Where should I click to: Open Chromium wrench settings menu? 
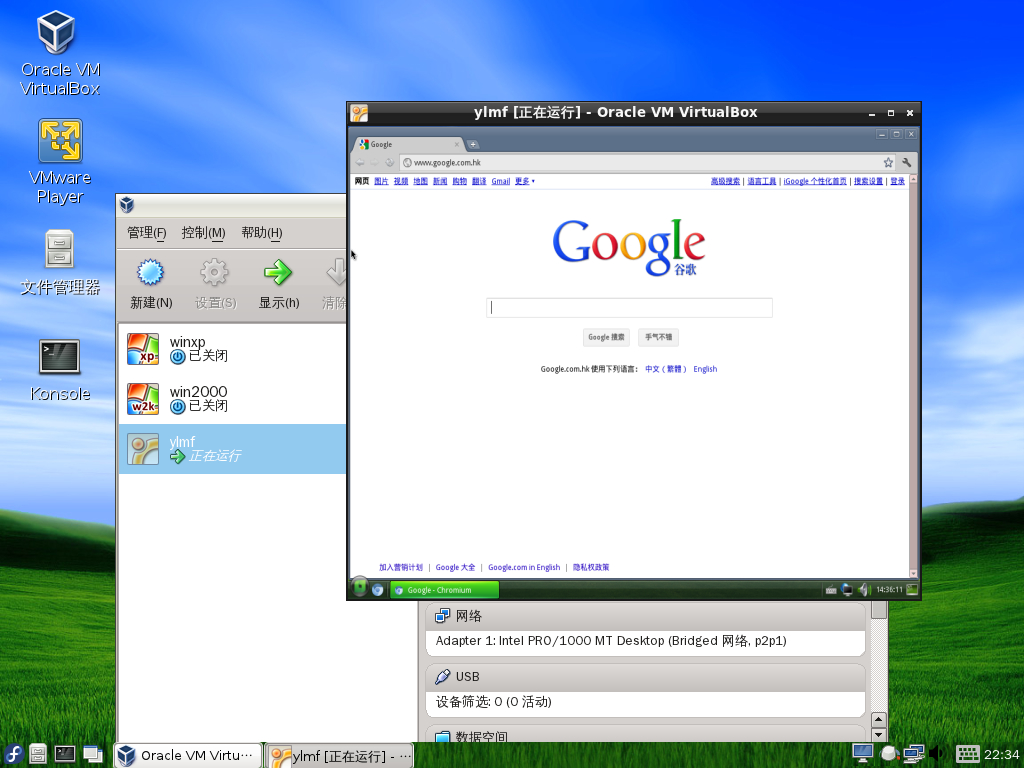(906, 163)
